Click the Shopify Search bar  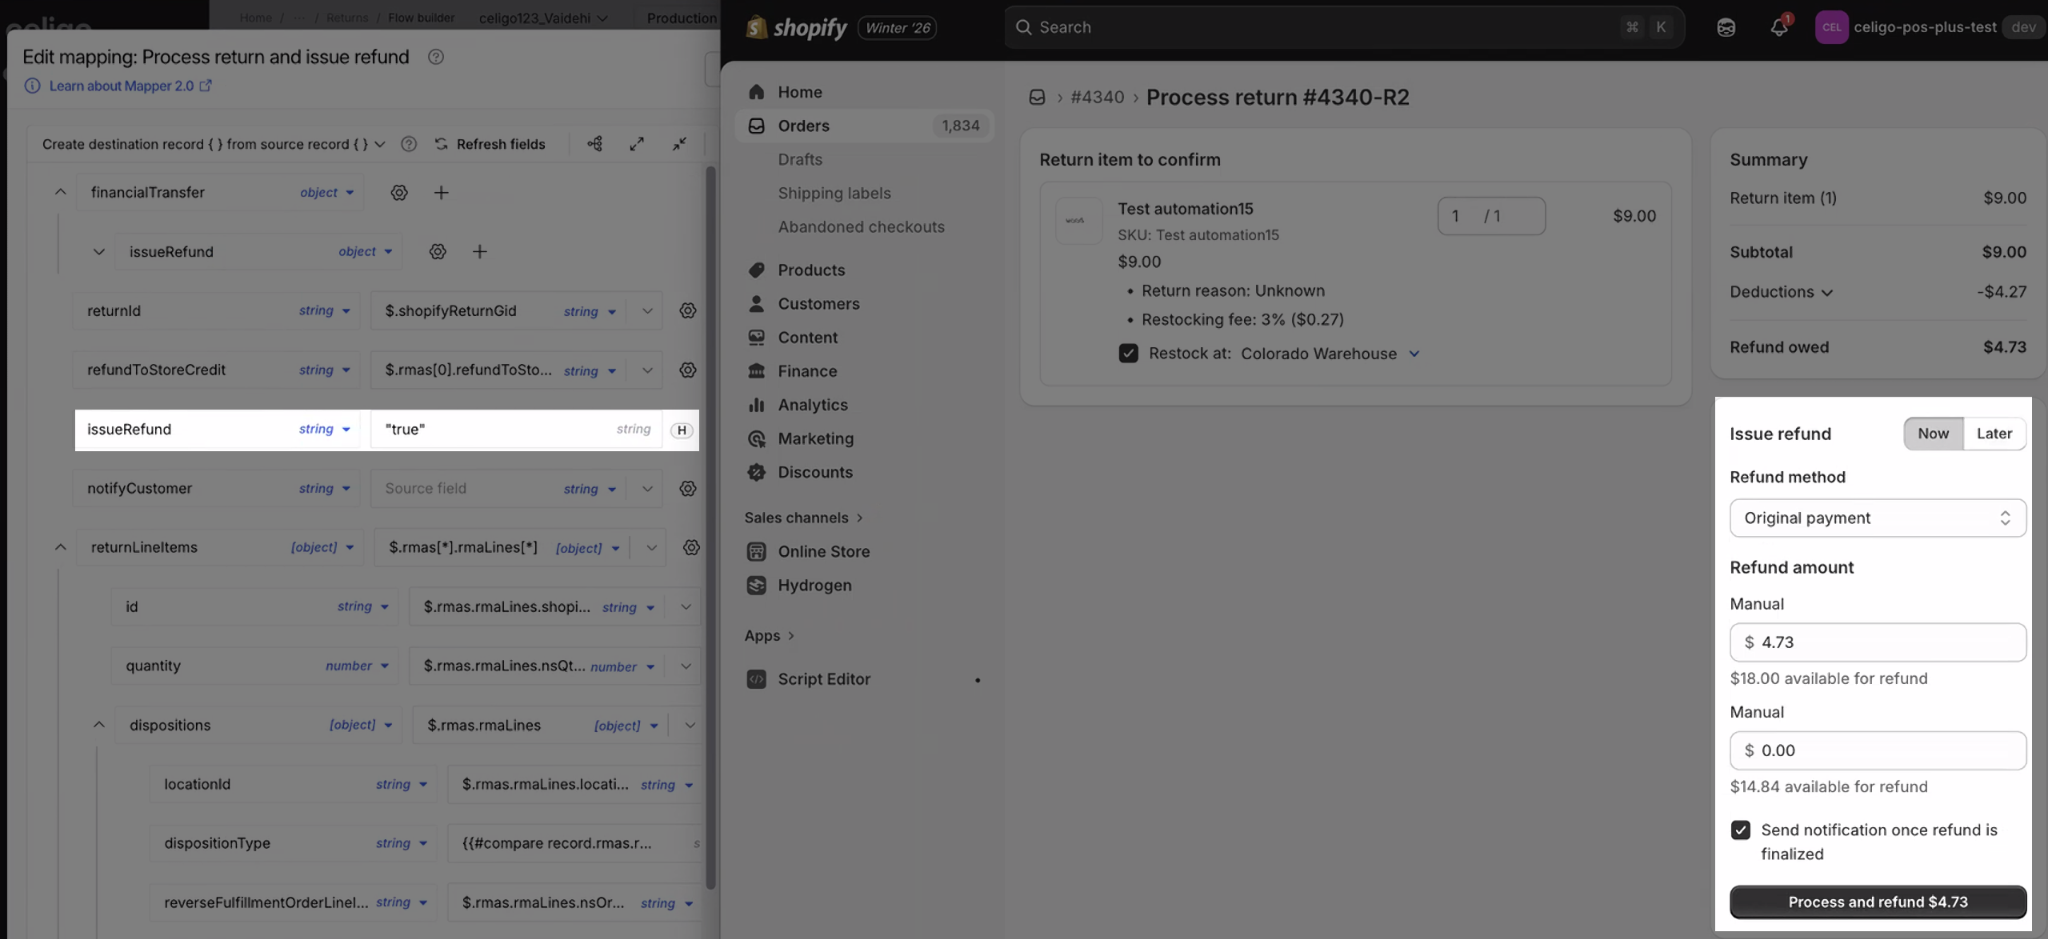[1344, 28]
